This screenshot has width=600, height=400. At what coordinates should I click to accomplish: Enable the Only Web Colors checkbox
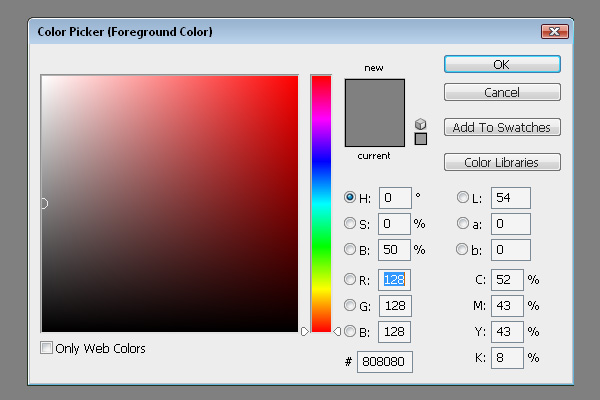pyautogui.click(x=47, y=348)
